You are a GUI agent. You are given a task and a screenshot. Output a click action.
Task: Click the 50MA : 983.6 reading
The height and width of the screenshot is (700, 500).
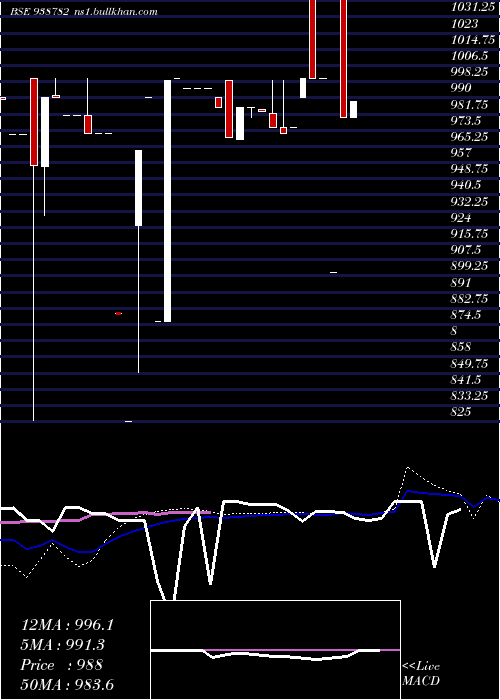click(x=67, y=684)
